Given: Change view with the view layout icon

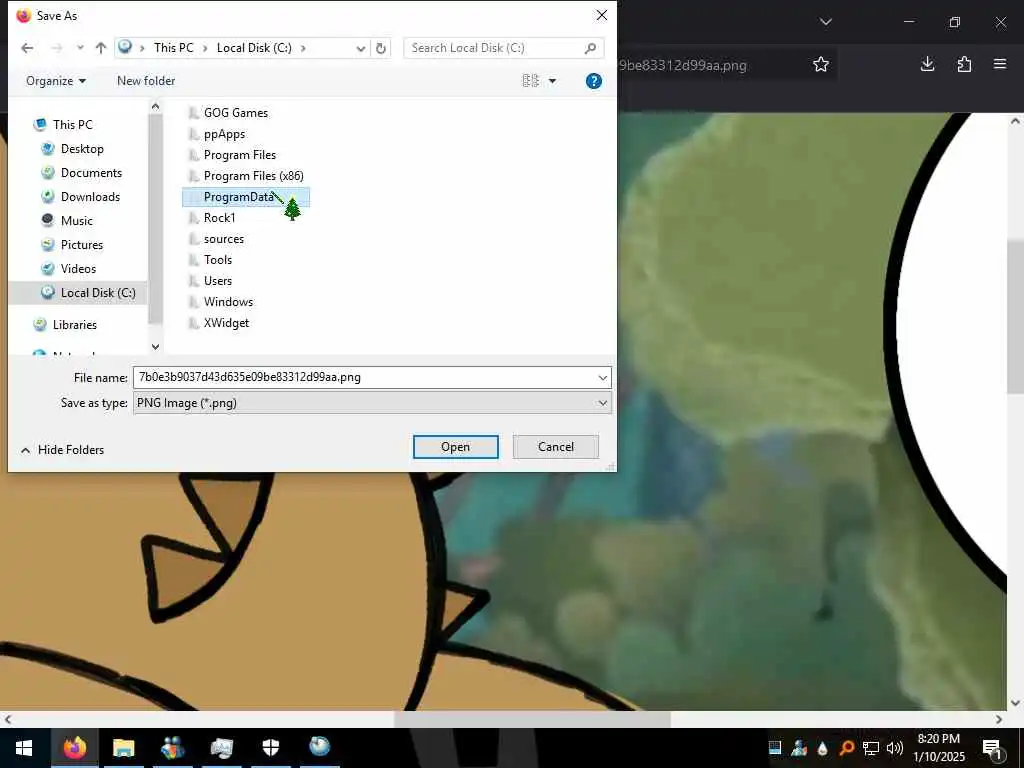Looking at the screenshot, I should coord(530,80).
